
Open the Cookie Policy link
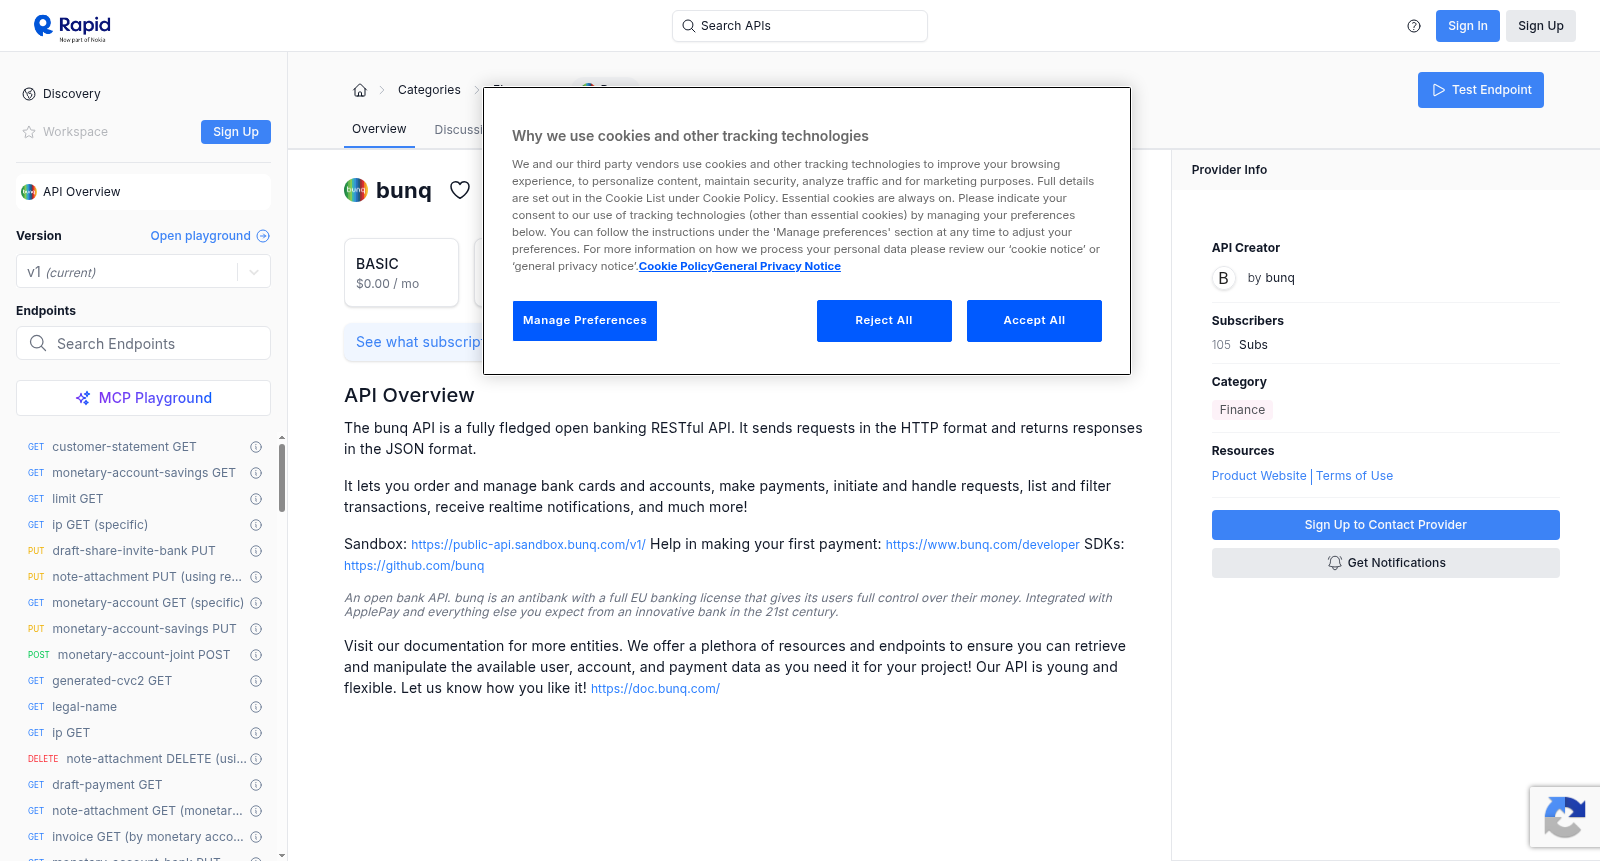click(x=676, y=266)
